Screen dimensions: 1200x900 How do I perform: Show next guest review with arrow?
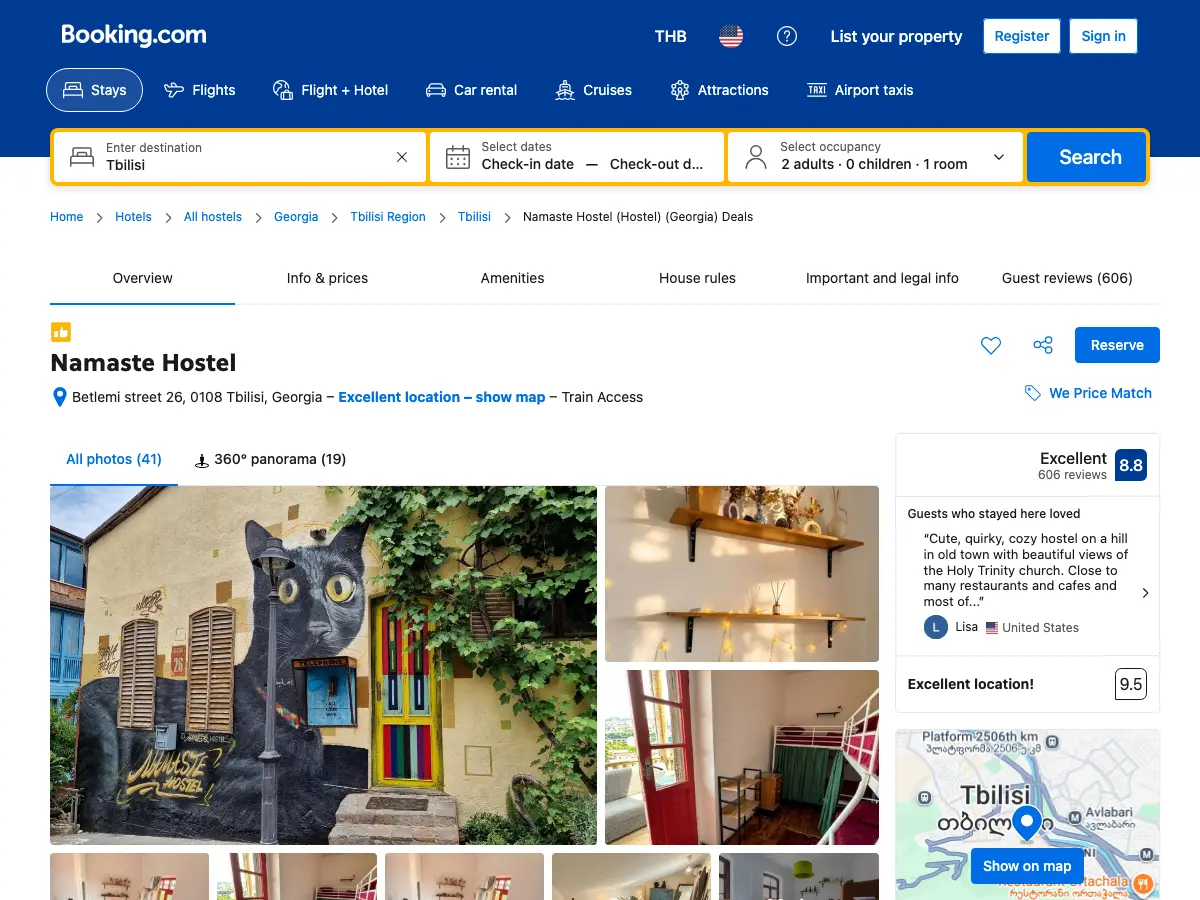[1145, 593]
